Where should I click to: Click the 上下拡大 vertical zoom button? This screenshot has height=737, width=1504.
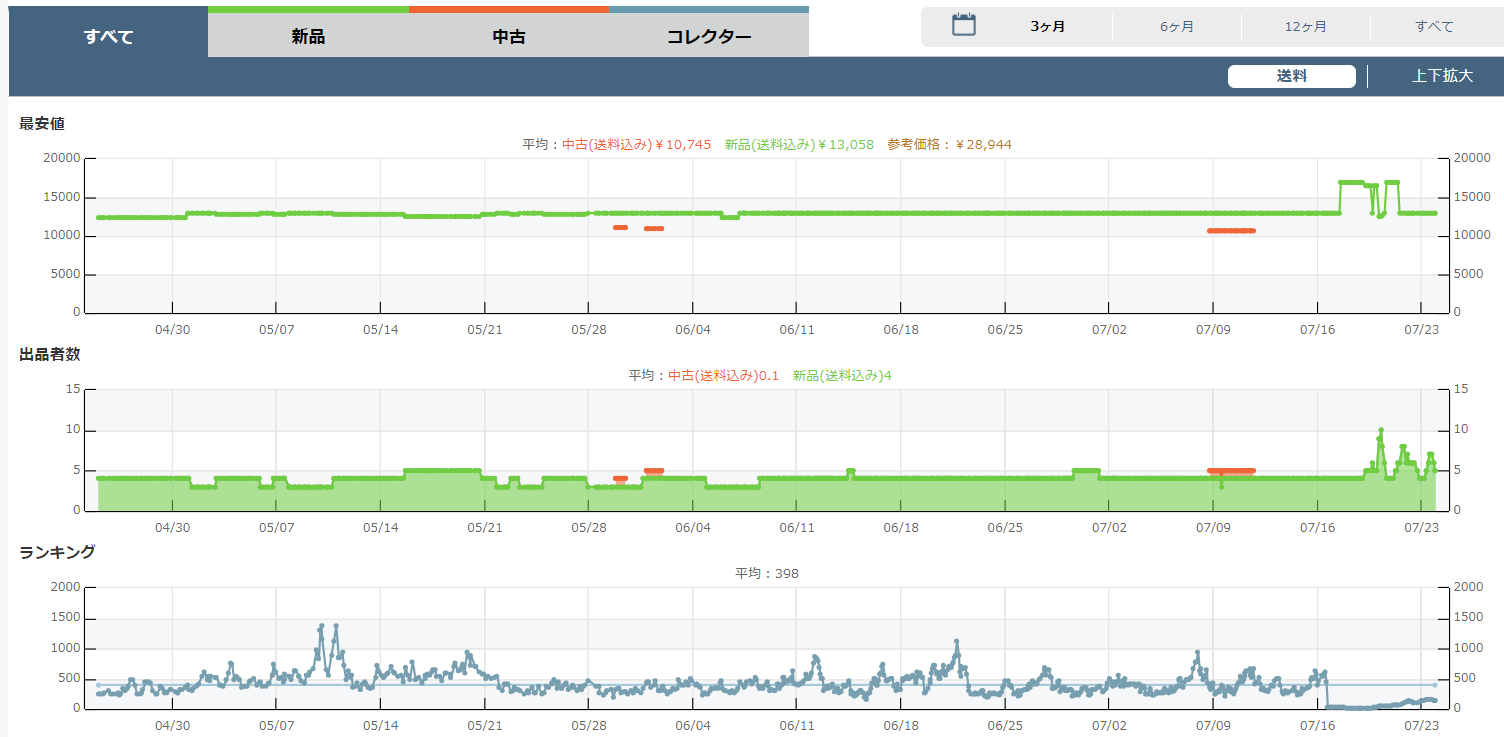tap(1442, 76)
